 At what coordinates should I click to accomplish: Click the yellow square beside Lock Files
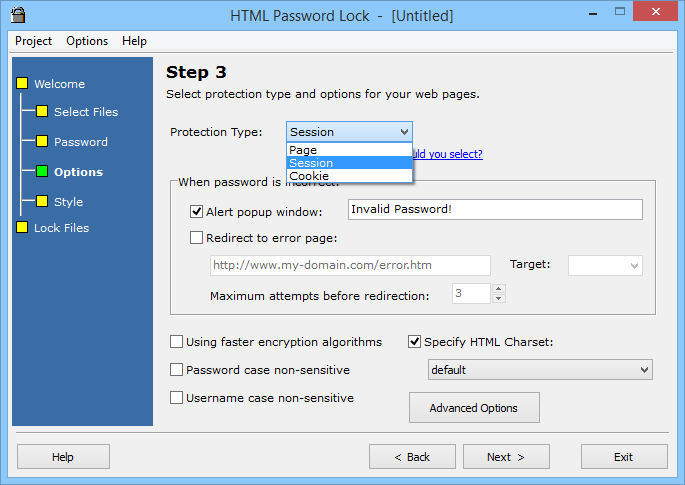point(22,227)
